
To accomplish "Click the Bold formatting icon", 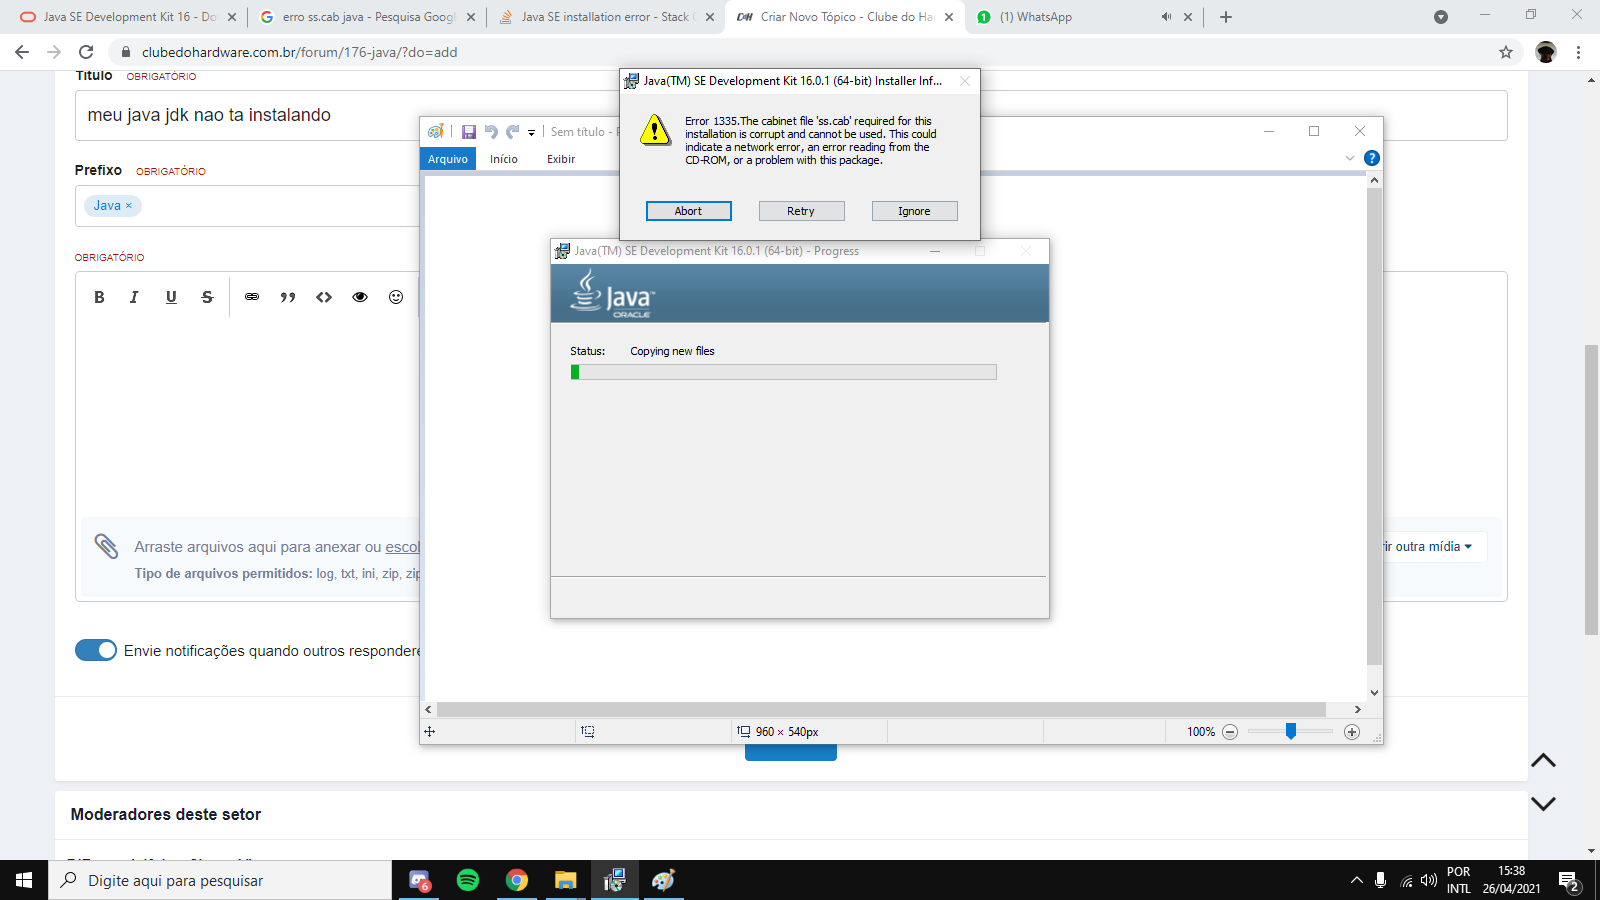I will pyautogui.click(x=99, y=297).
